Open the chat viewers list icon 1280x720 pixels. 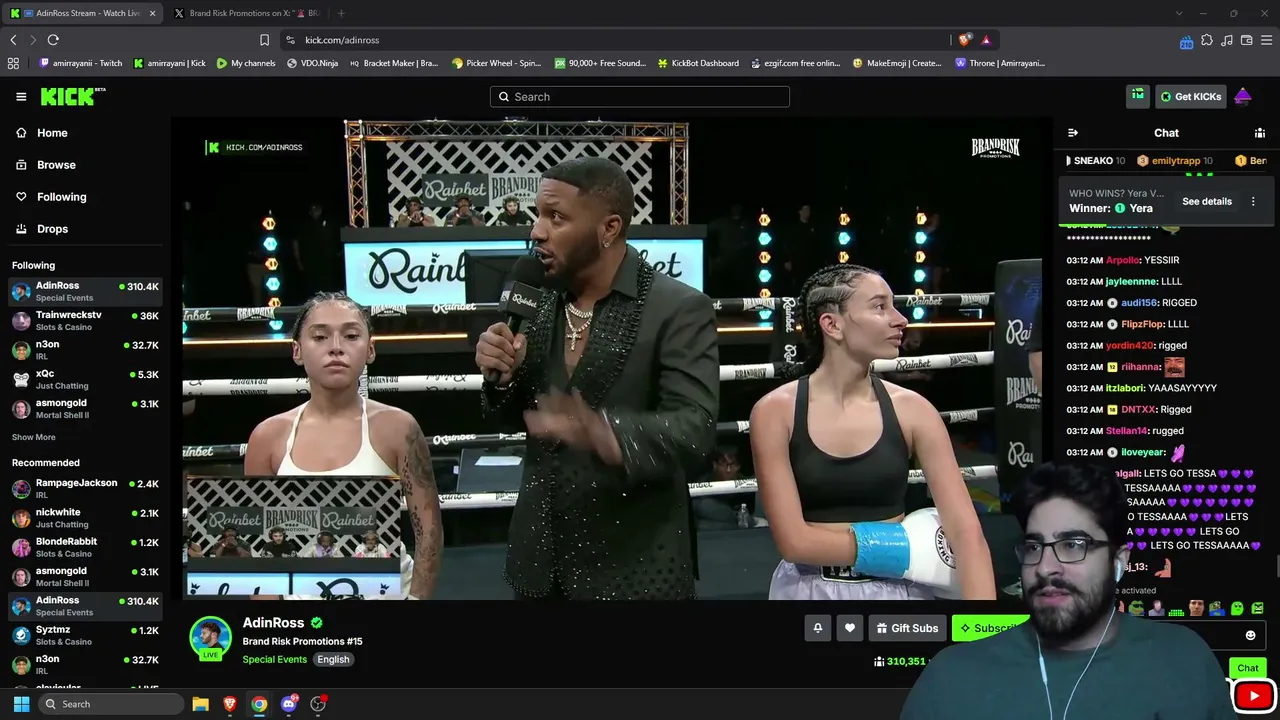(x=1260, y=133)
